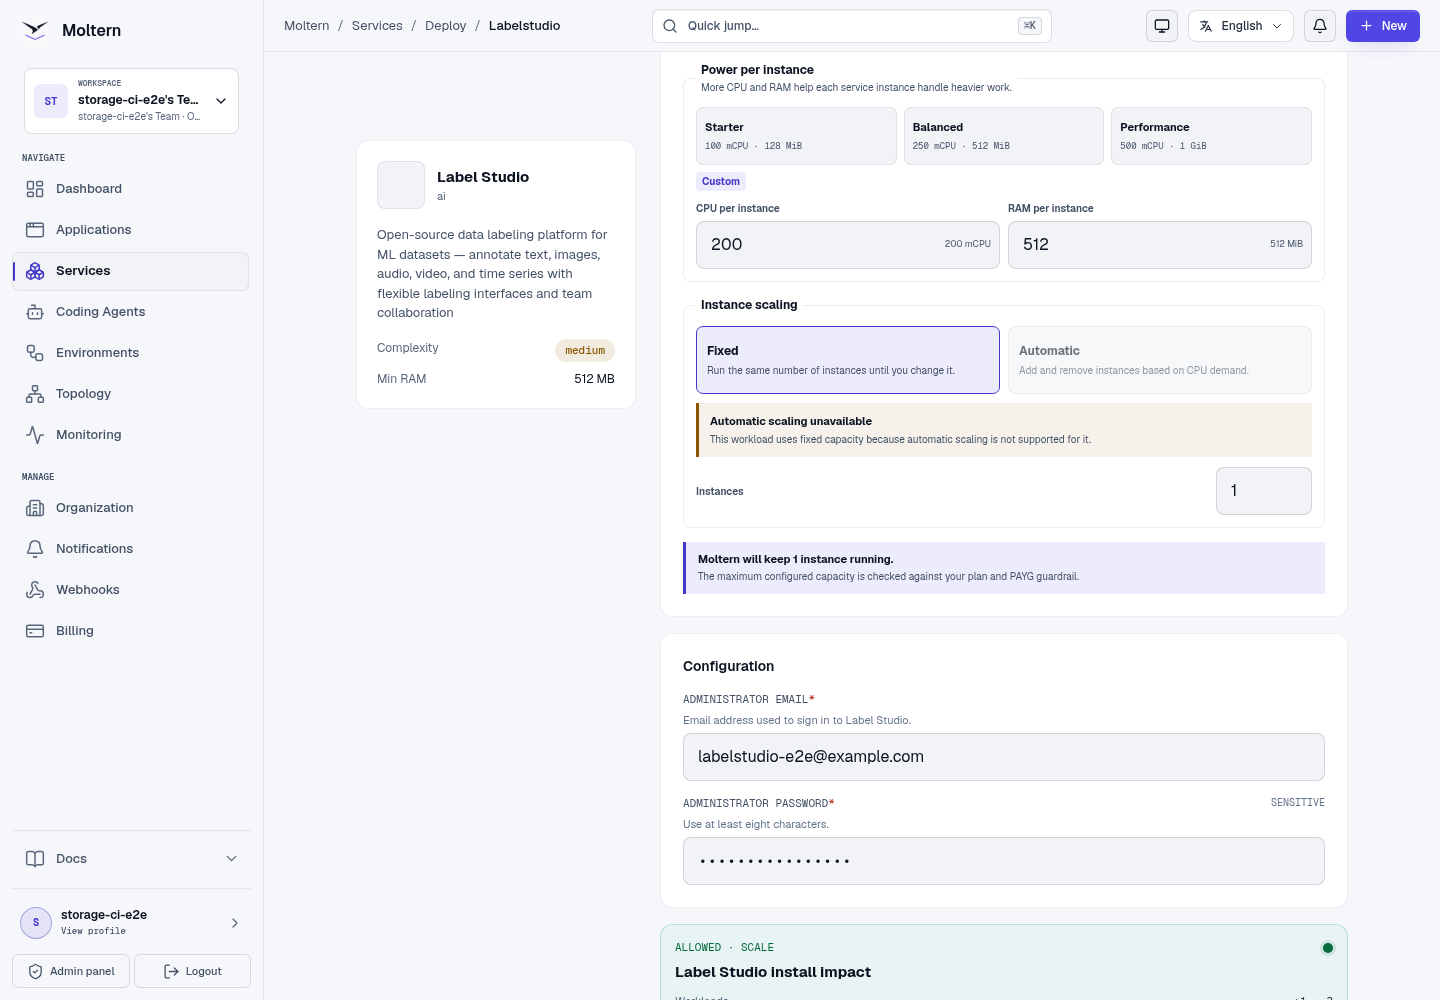Viewport: 1440px width, 1000px height.
Task: Open Applications in the sidebar
Action: tap(130, 230)
